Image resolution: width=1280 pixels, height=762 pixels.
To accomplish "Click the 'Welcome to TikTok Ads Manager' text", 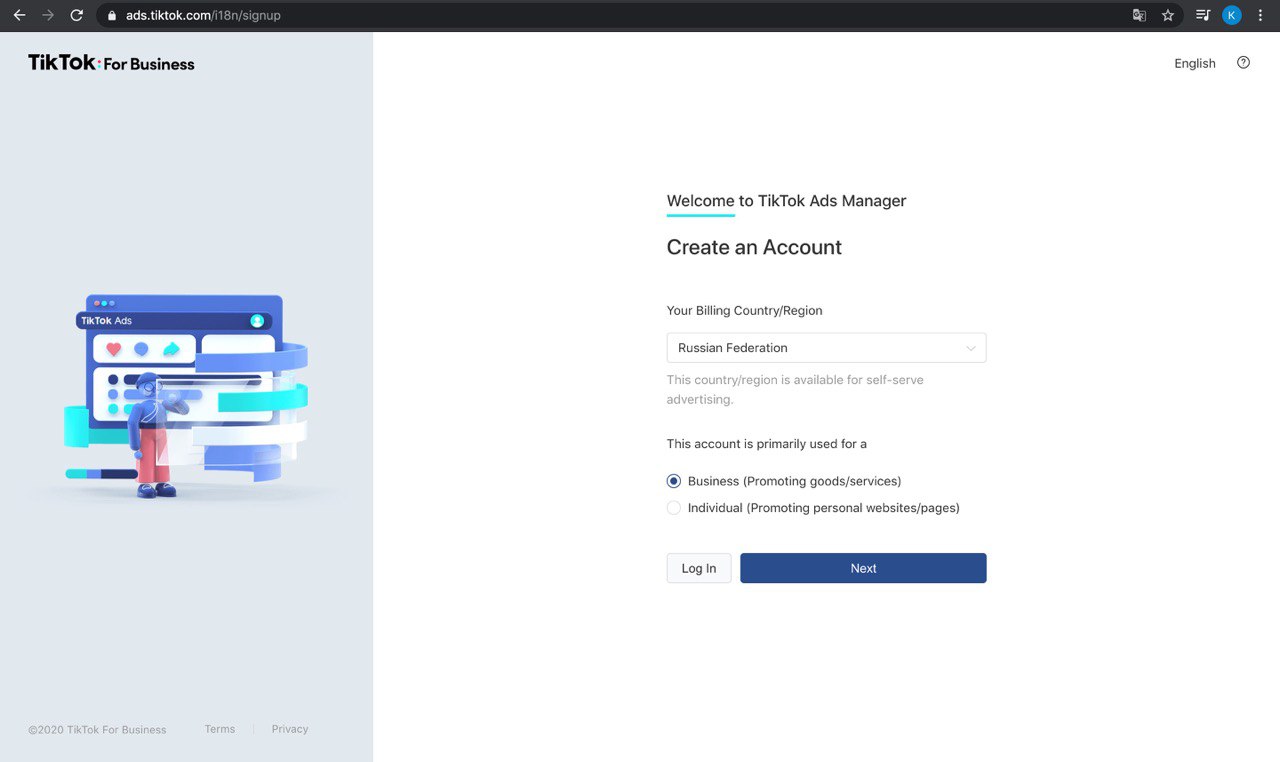I will click(786, 200).
